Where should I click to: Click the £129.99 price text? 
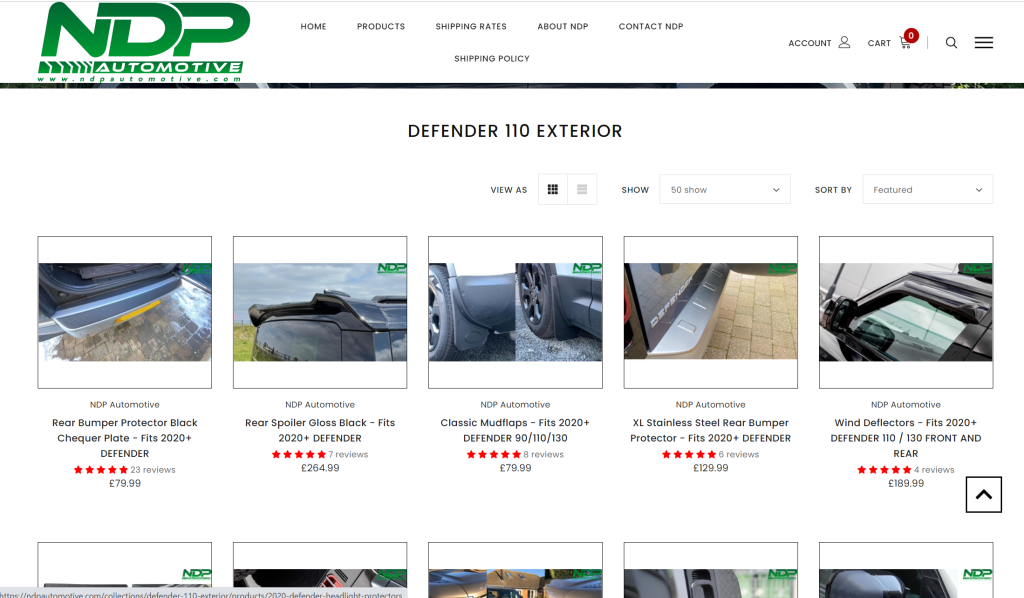click(711, 468)
